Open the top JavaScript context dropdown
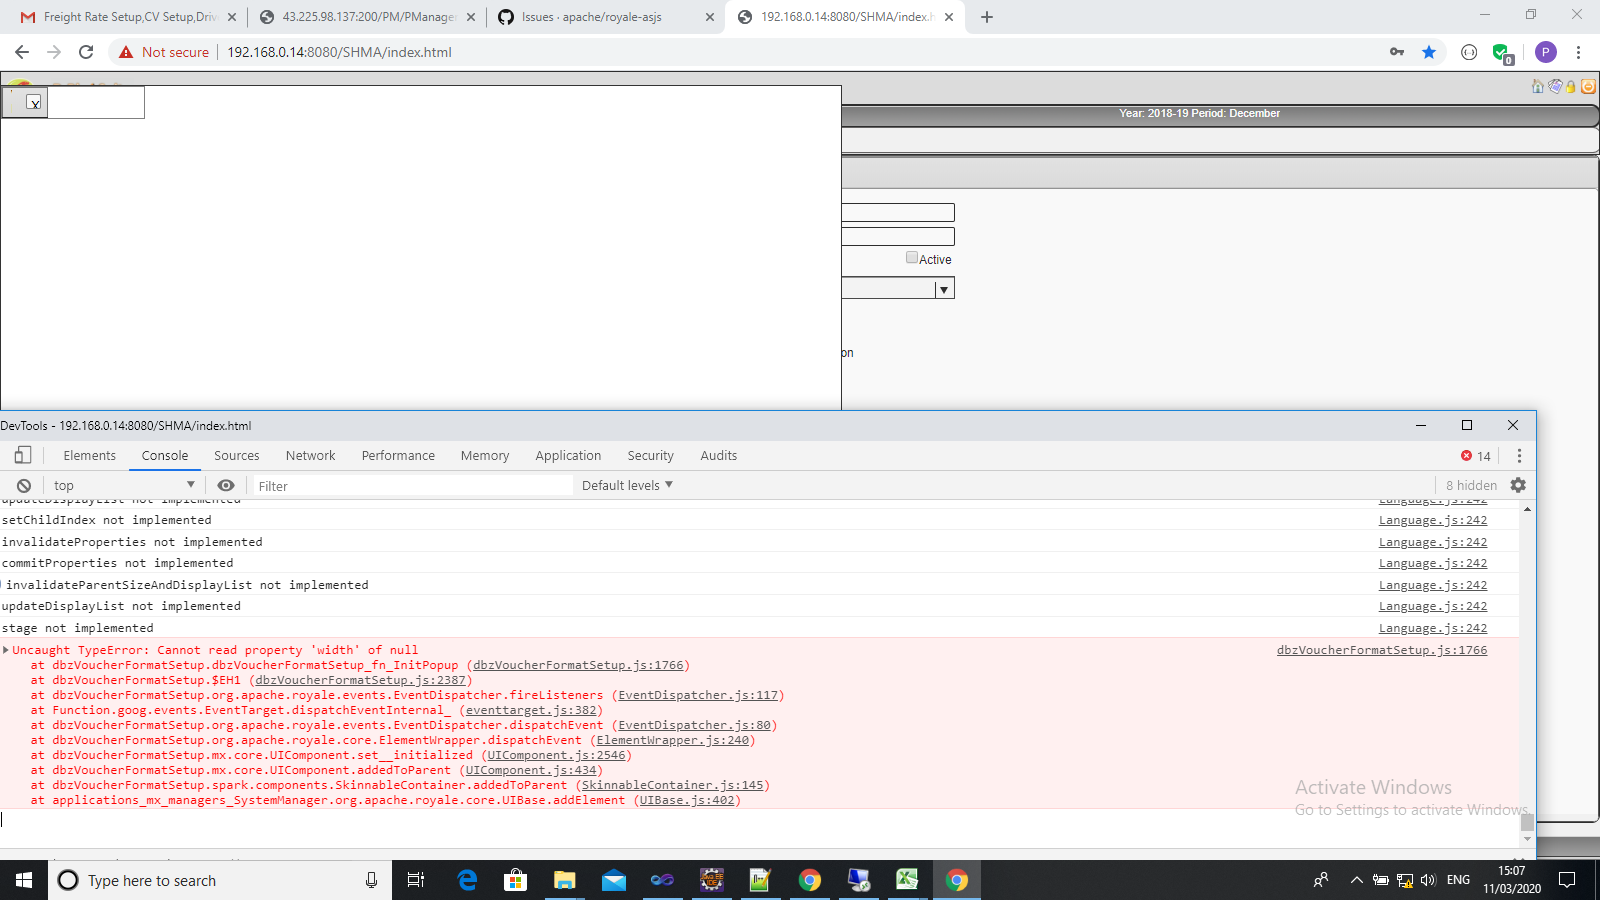Viewport: 1600px width, 900px height. [x=124, y=485]
